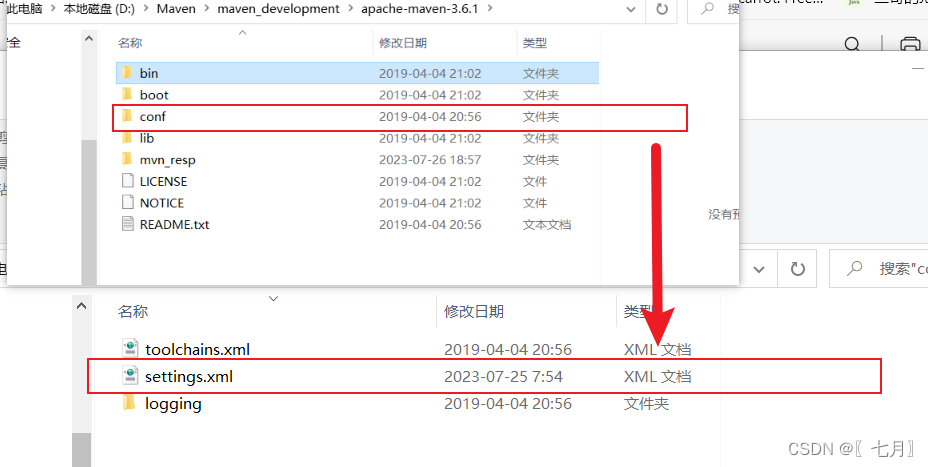
Task: Click the mvn_resp folder icon
Action: (127, 159)
